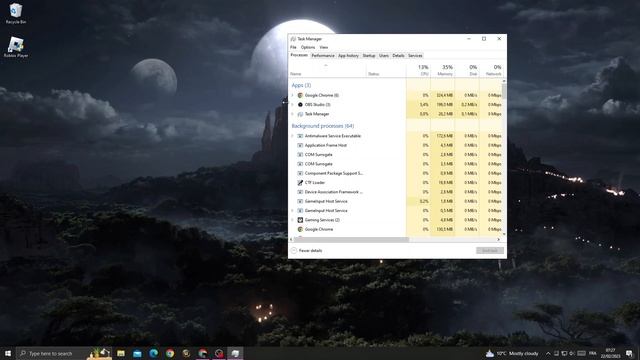Click the volume icon in system tray
This screenshot has height=360, width=640.
[x=572, y=353]
